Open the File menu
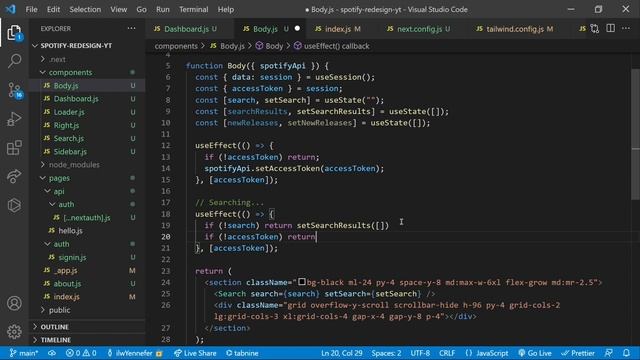 [x=31, y=9]
